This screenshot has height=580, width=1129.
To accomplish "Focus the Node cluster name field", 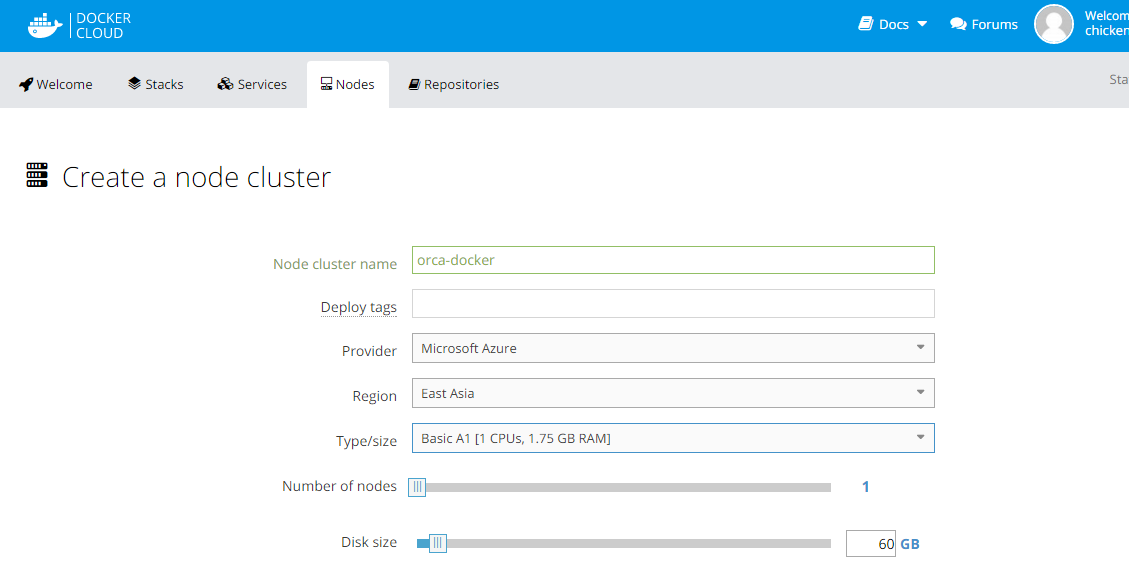I will coord(673,260).
